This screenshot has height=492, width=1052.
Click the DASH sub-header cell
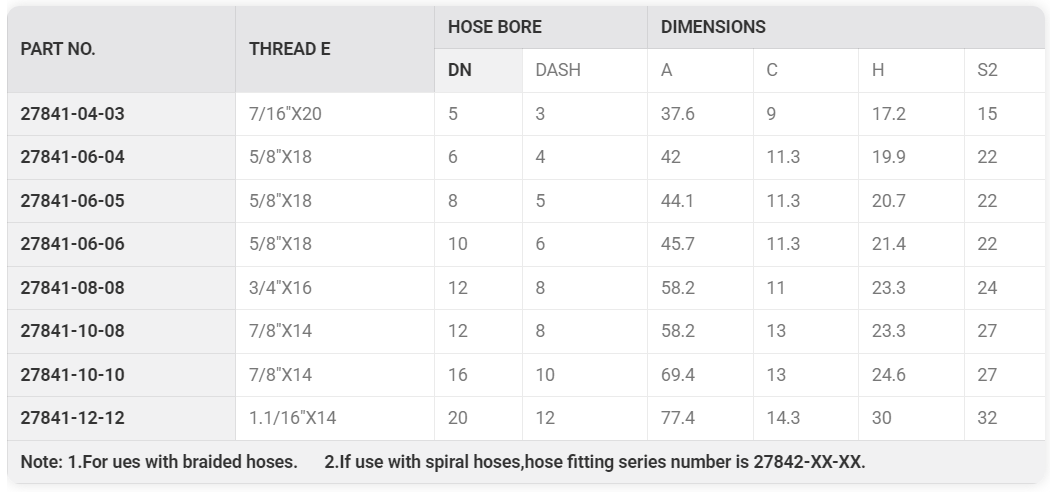[x=584, y=70]
